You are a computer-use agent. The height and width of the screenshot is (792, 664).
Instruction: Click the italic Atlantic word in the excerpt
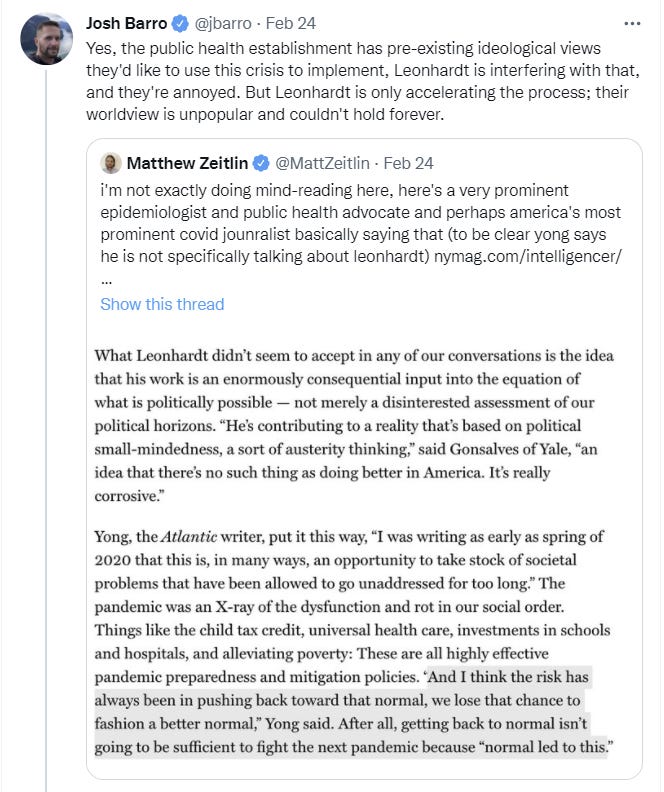[x=181, y=537]
